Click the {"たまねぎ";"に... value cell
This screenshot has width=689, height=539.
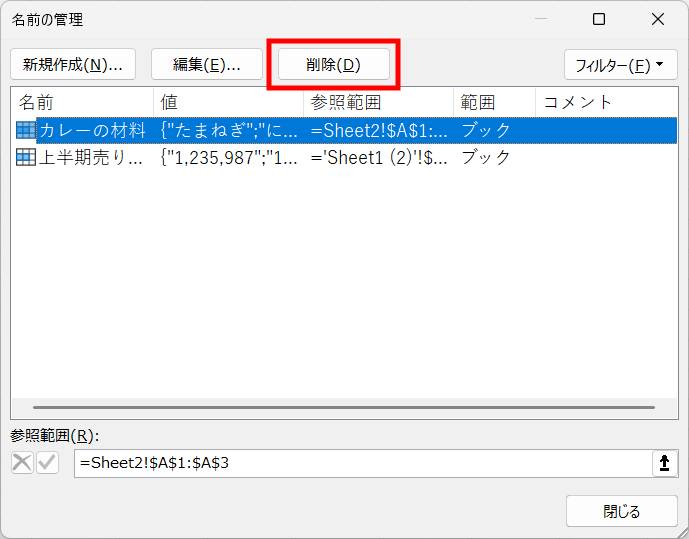pos(228,130)
